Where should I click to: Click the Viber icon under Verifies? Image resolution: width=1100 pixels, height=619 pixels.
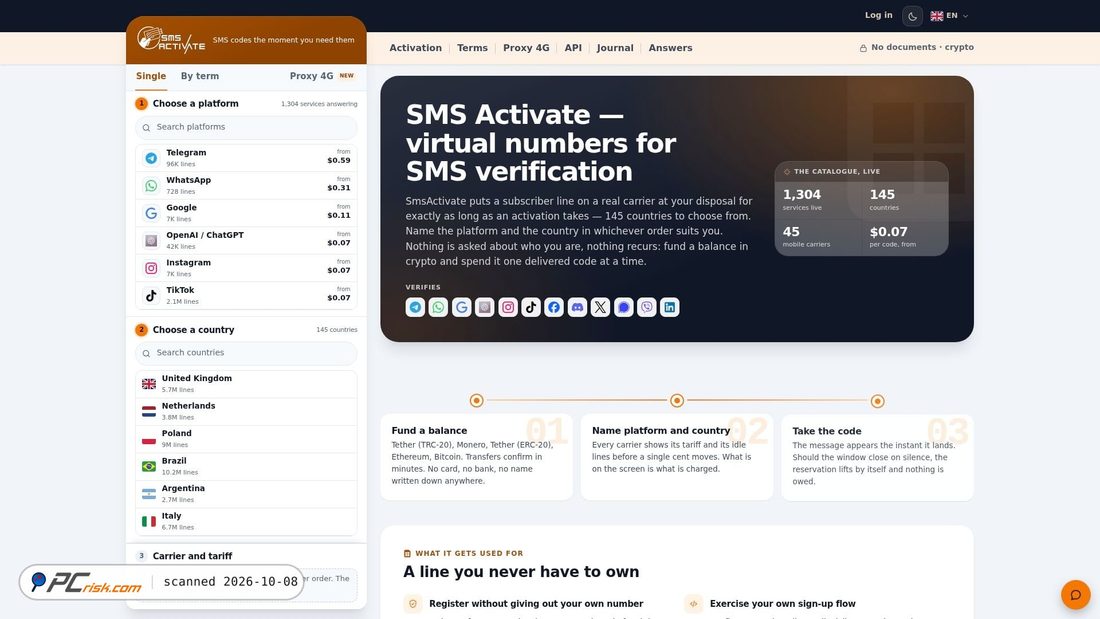click(647, 307)
